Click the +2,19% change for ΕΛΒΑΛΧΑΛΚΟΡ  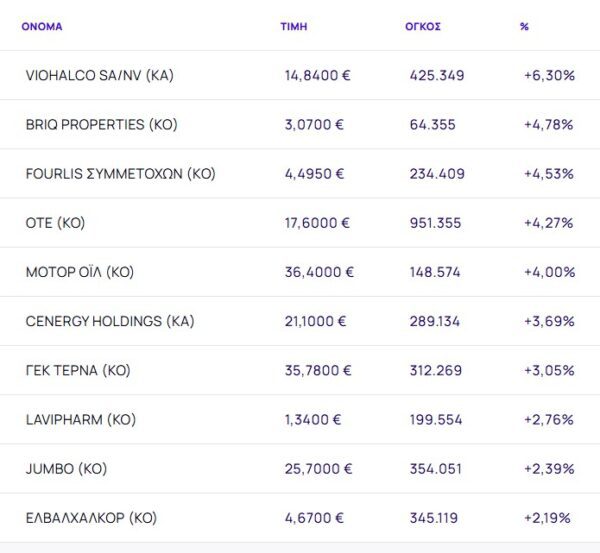(549, 518)
